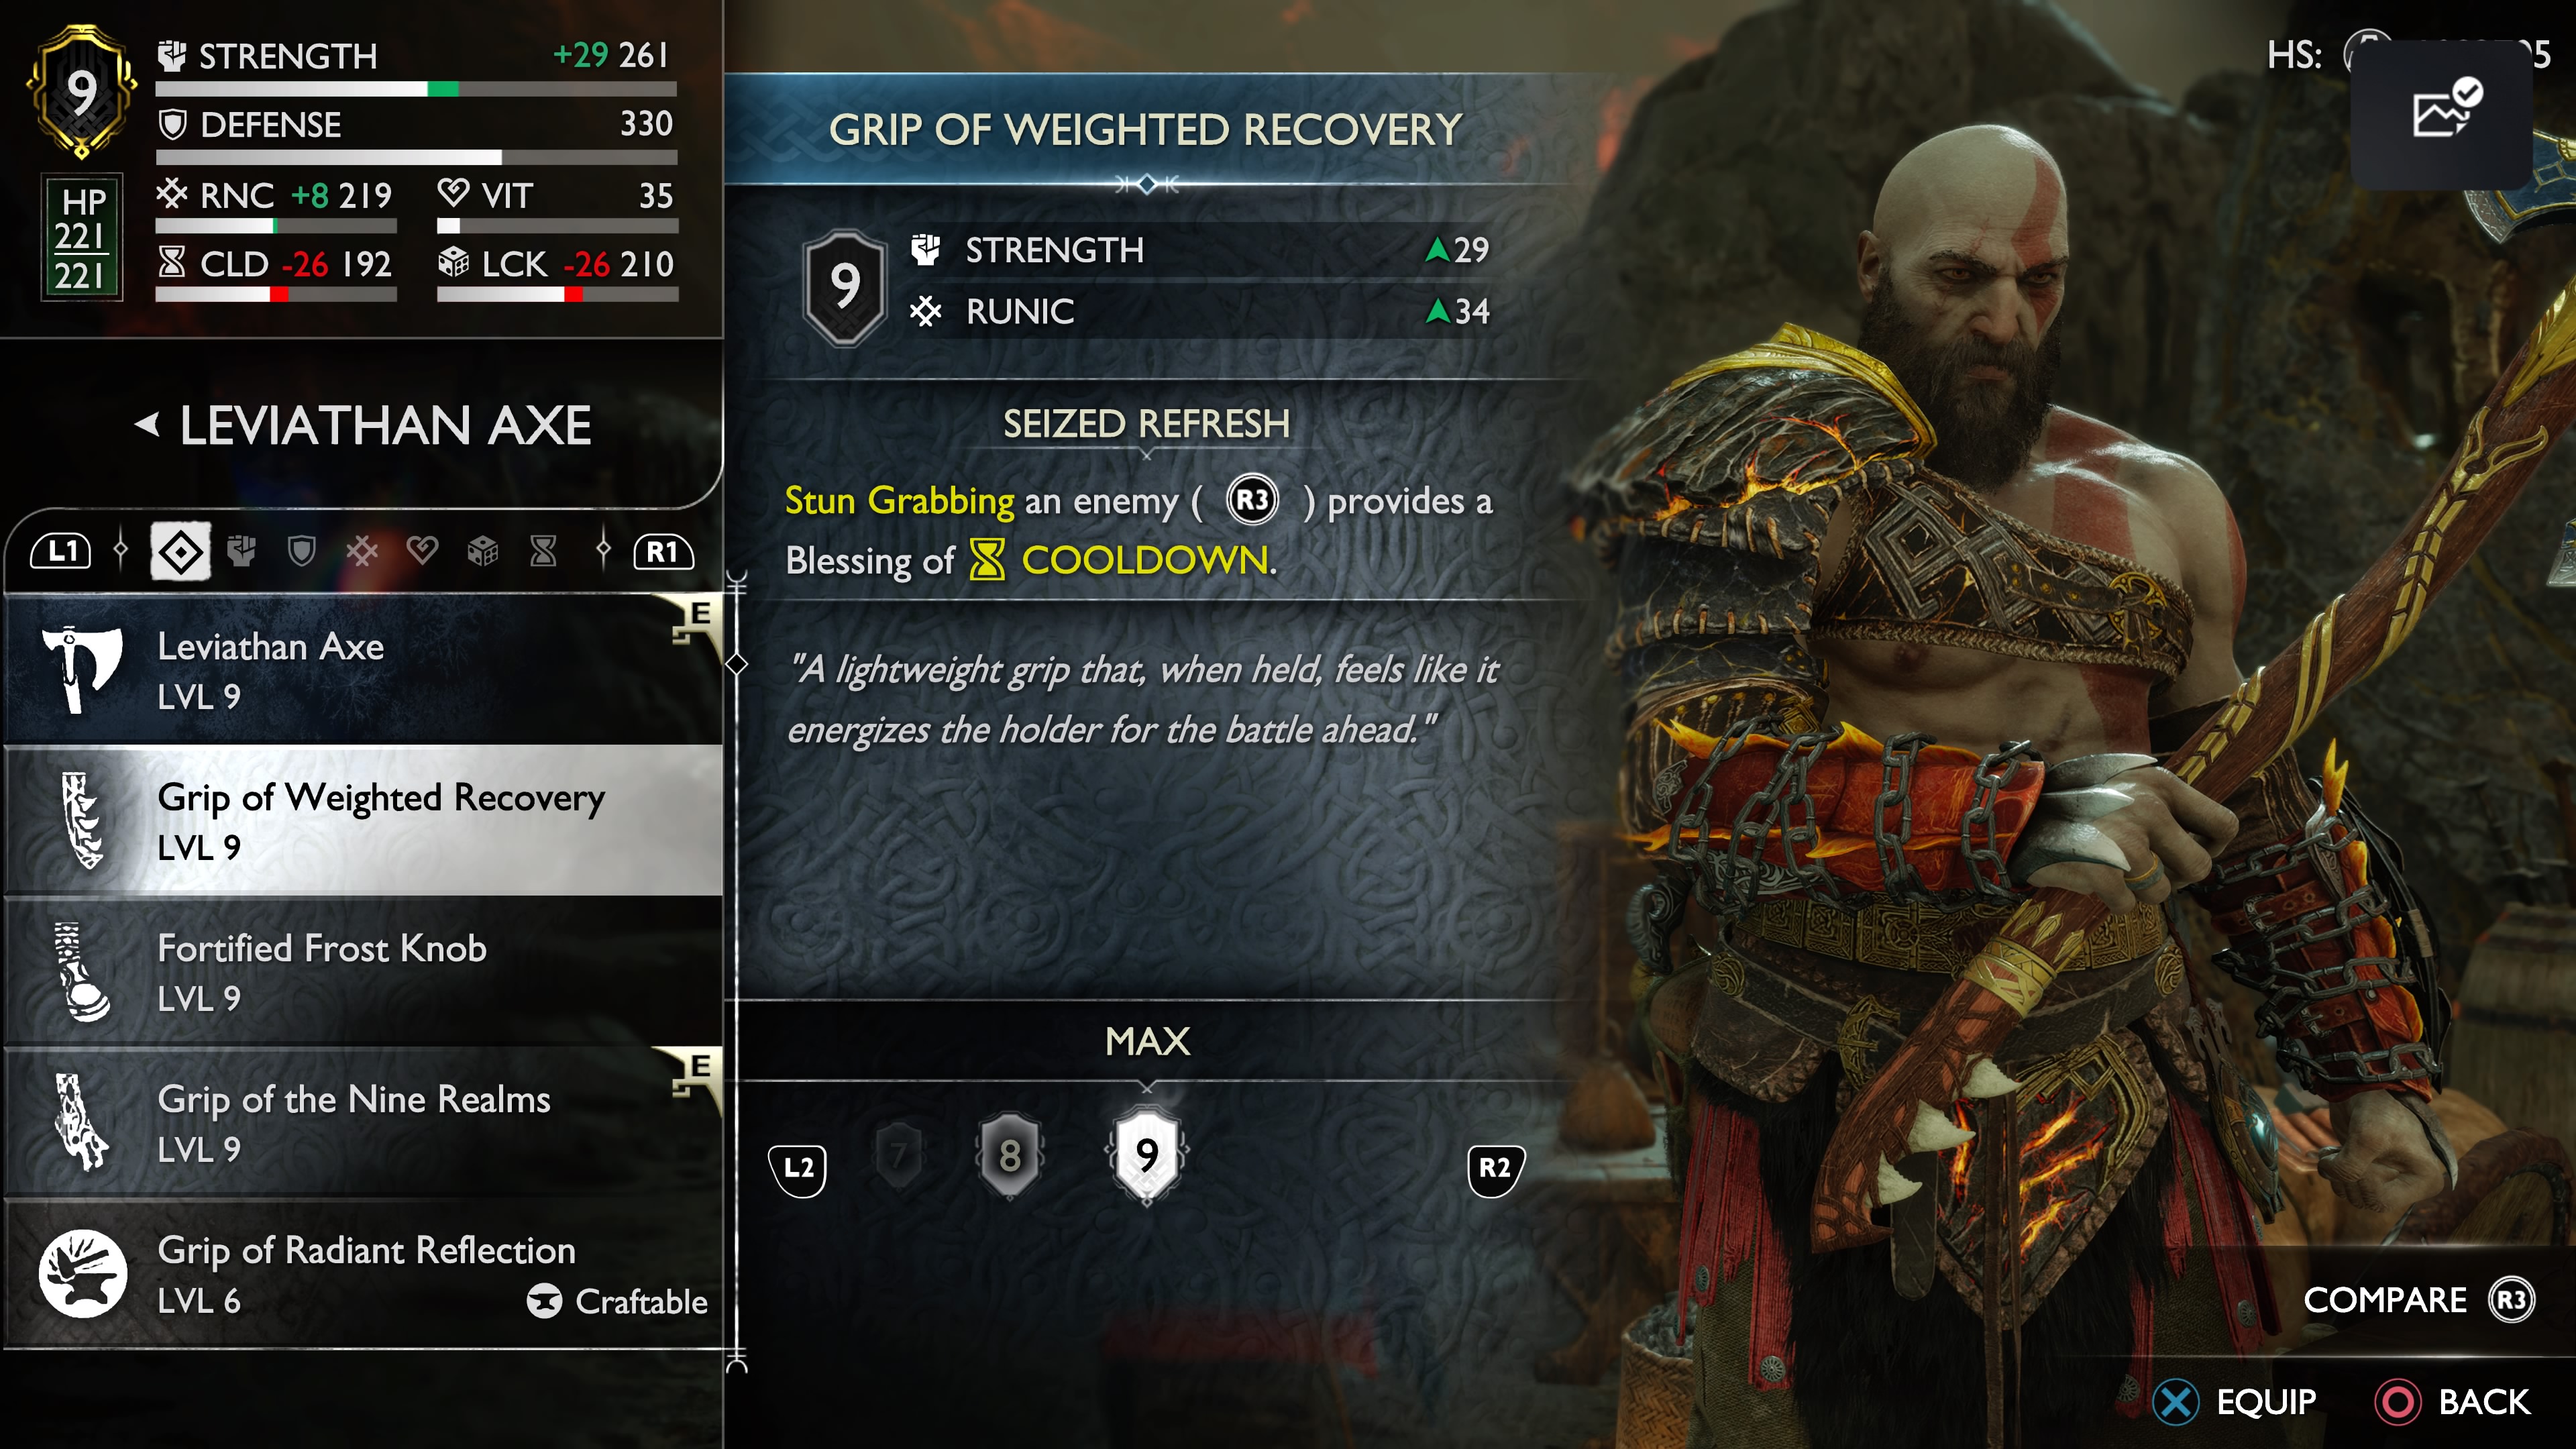Filter attachments by the Defense shield icon

(302, 551)
